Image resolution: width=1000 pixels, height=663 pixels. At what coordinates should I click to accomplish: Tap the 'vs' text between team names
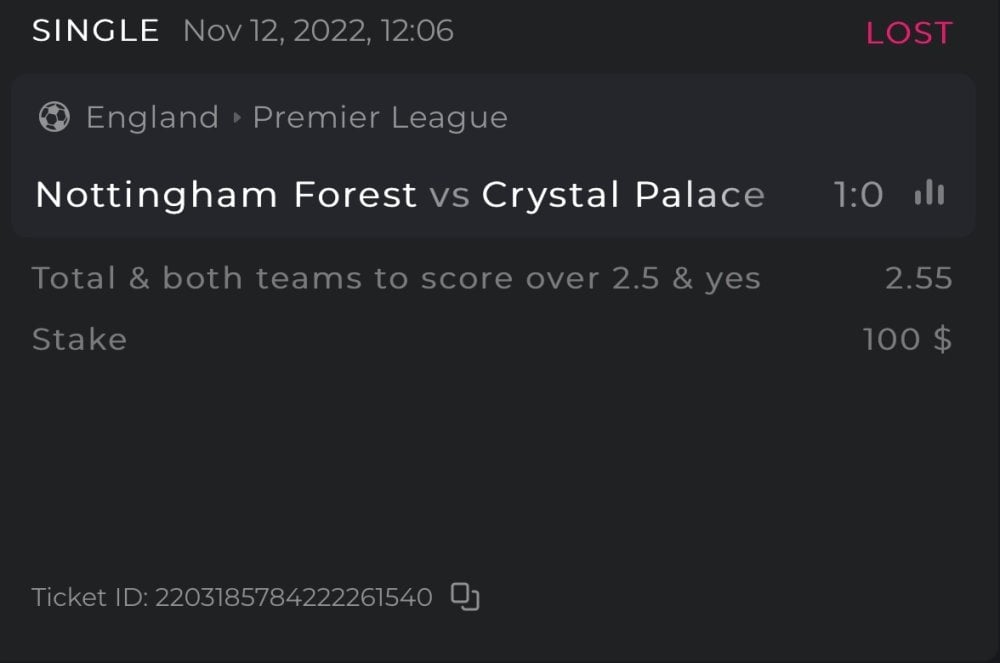click(450, 195)
